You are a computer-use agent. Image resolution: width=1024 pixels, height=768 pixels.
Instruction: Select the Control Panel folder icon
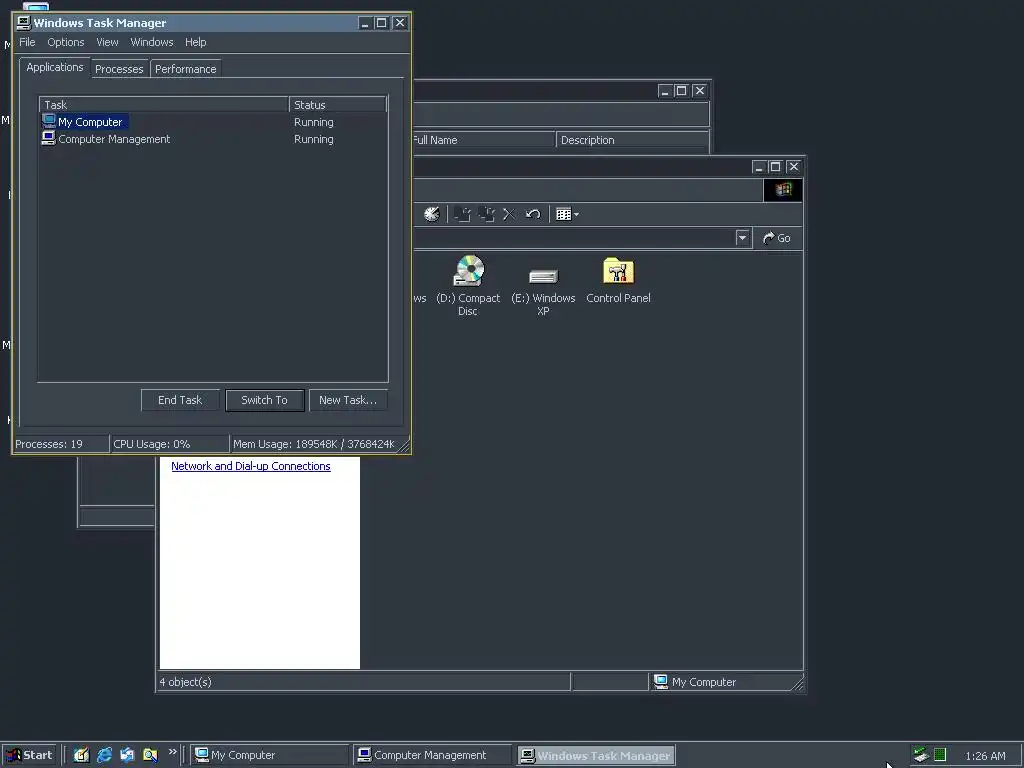[618, 281]
